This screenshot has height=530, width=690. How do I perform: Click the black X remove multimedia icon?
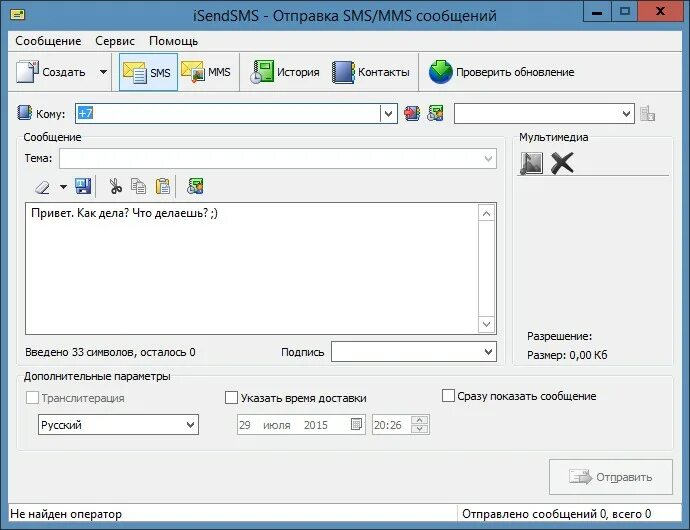562,163
